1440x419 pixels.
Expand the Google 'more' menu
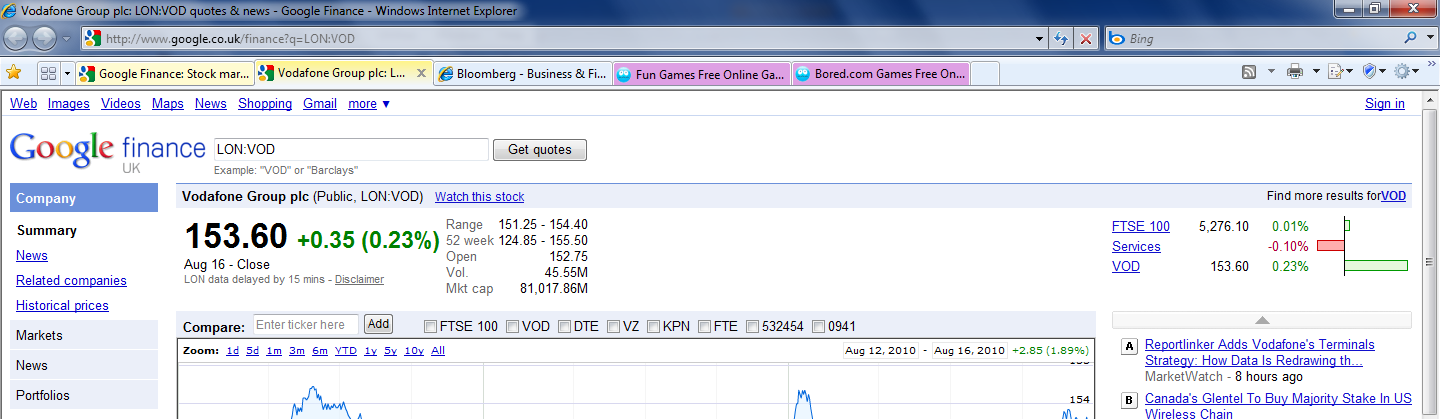(x=369, y=104)
